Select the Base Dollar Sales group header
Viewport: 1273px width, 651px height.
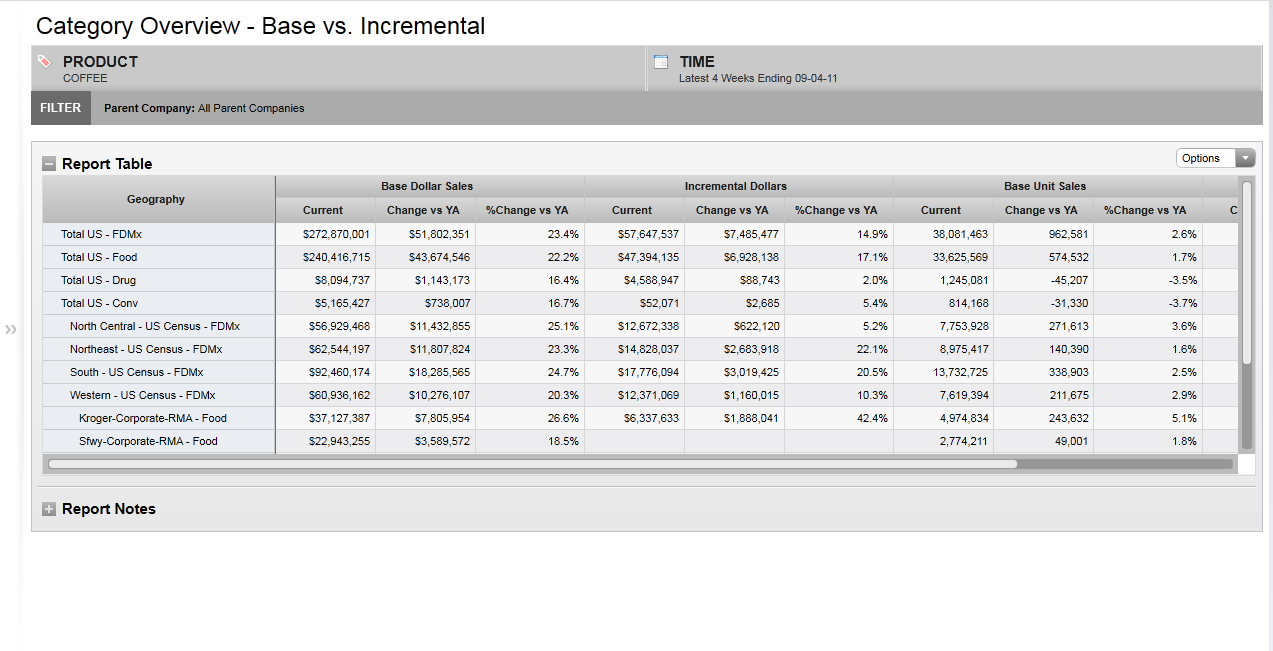tap(427, 186)
